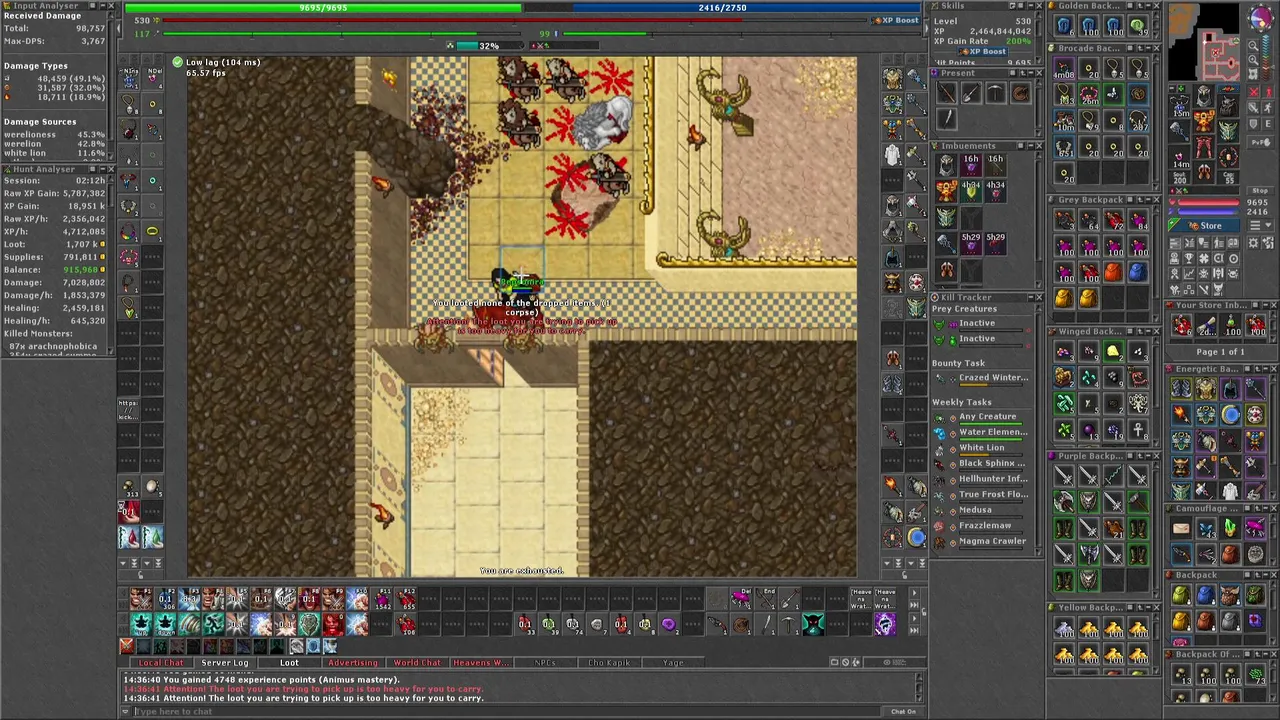Open the Loot chat tab
Screen dimensions: 1280x720
click(x=289, y=663)
